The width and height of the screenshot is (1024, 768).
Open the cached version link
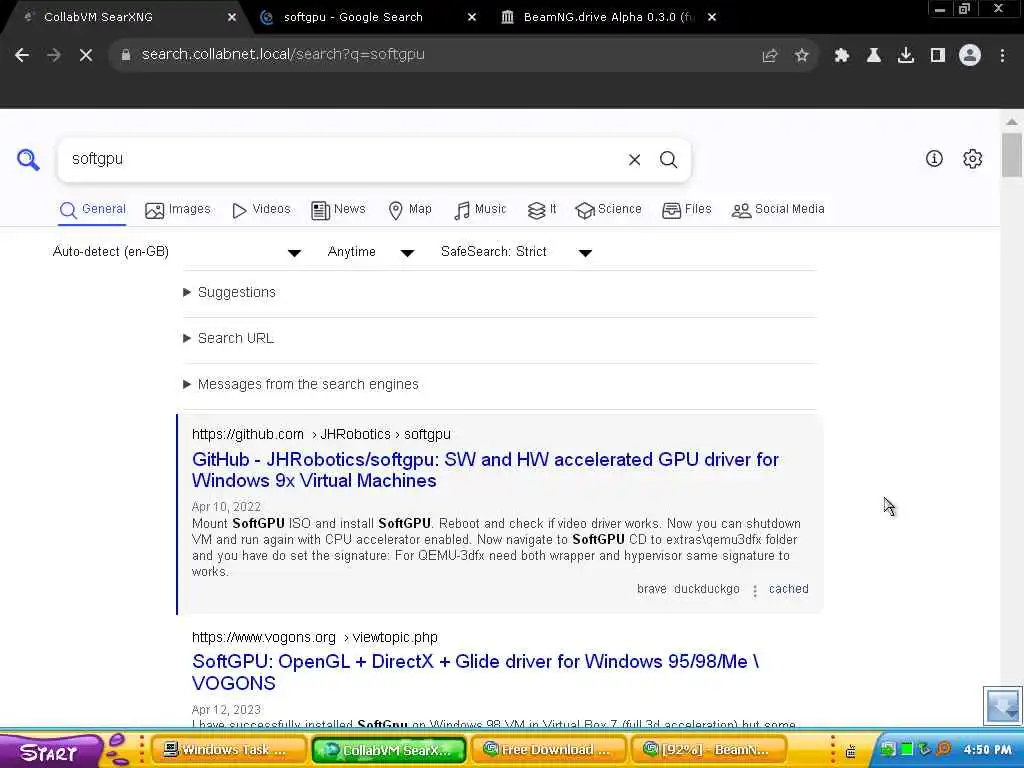[788, 589]
